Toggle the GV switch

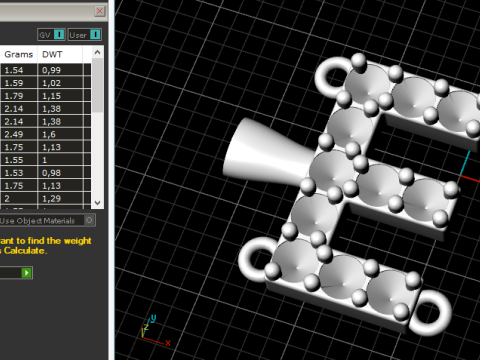(x=51, y=35)
